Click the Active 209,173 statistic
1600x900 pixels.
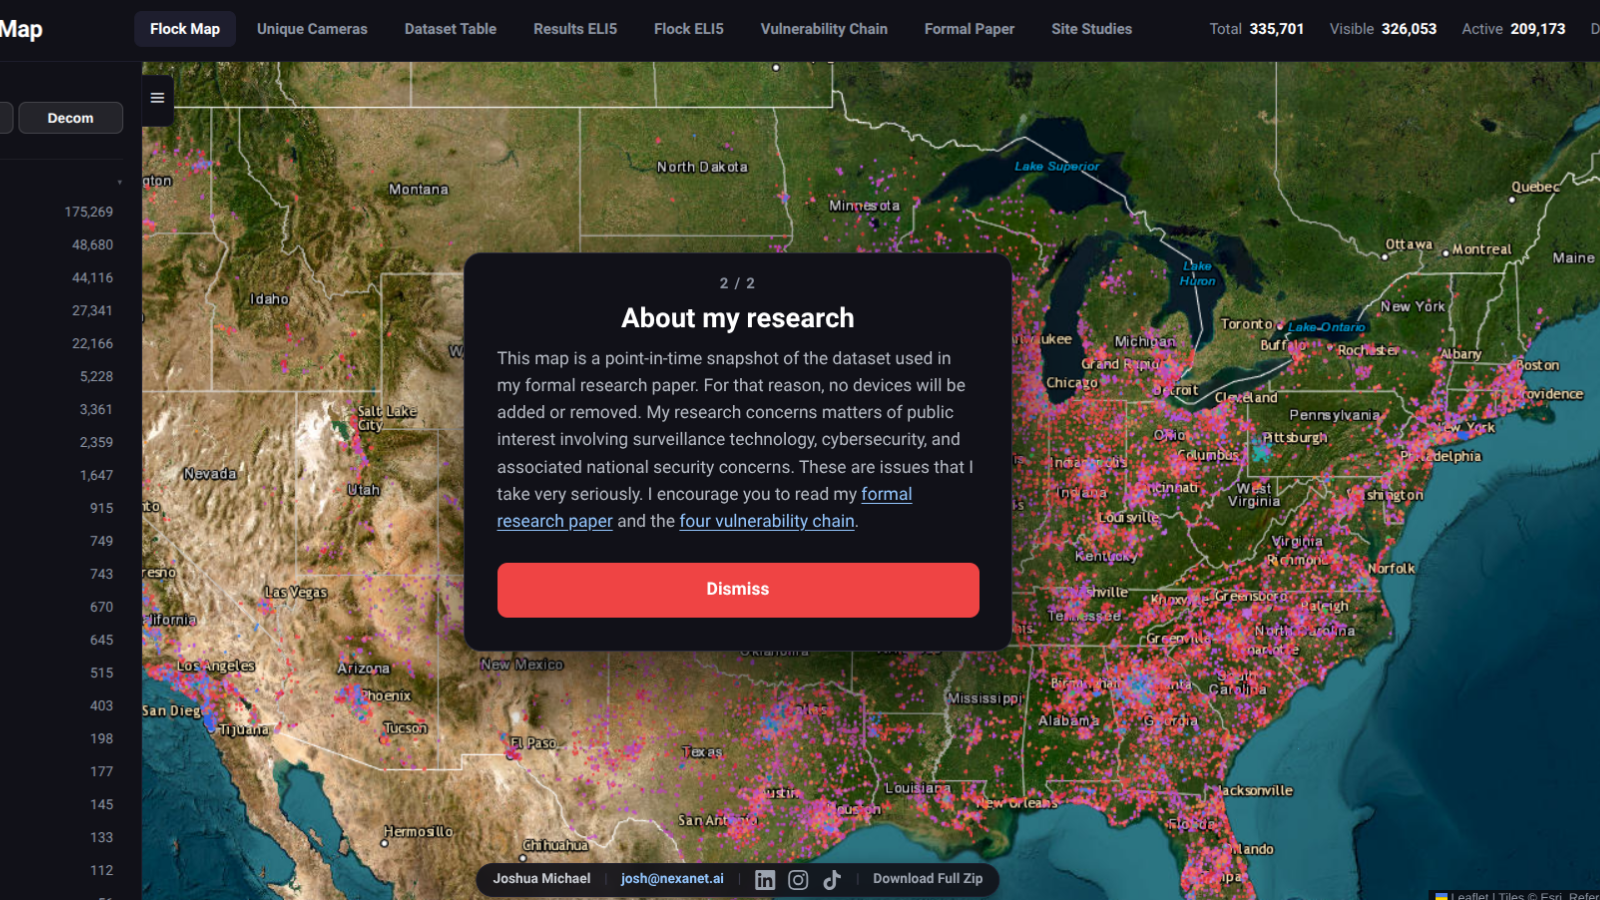click(1514, 29)
